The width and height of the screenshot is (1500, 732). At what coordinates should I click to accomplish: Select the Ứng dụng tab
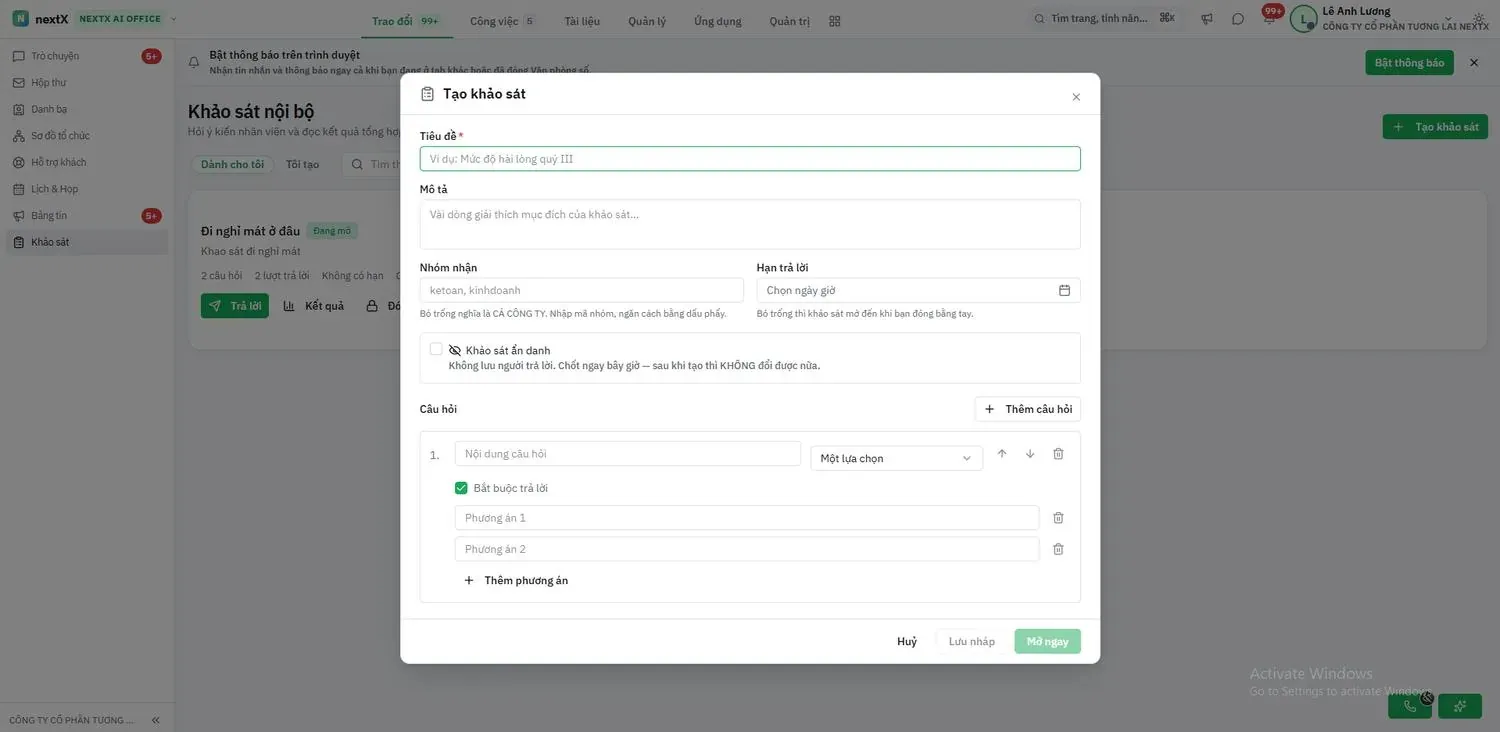tap(718, 21)
